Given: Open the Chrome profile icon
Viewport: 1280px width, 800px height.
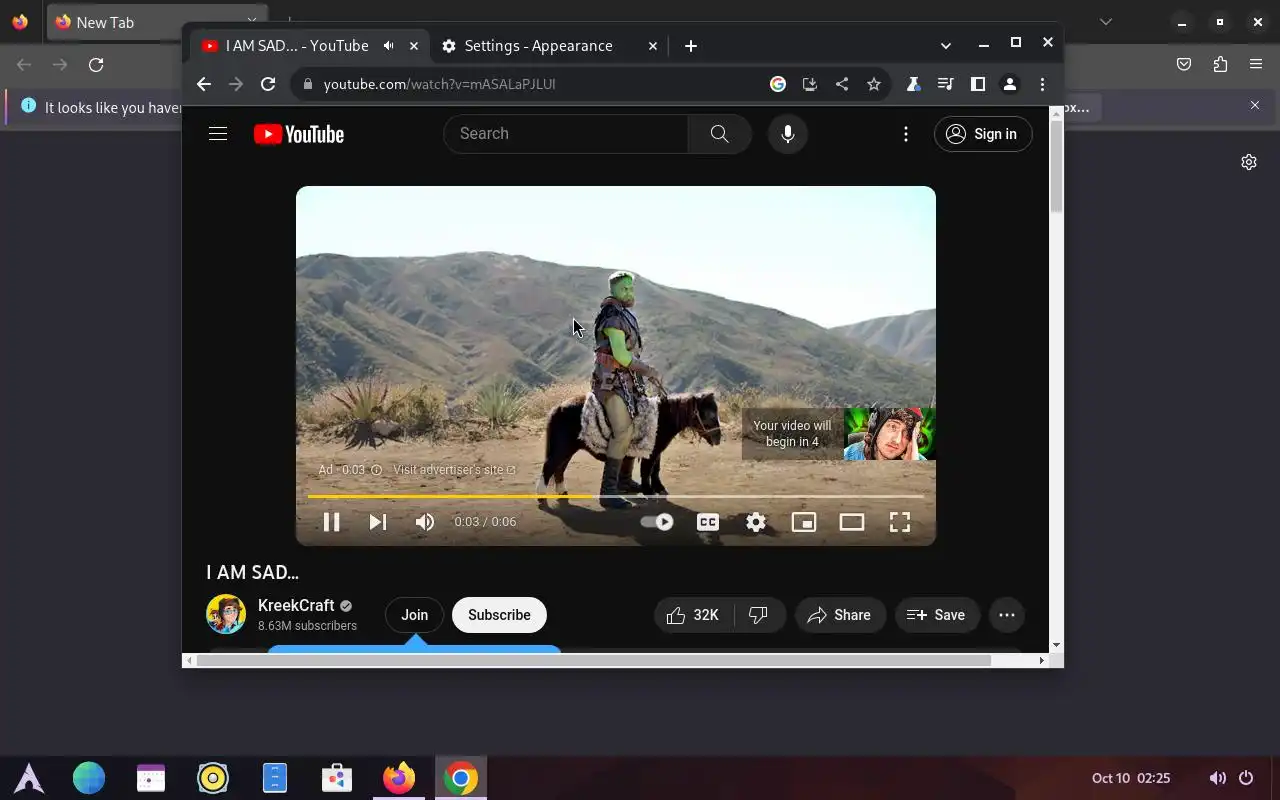Looking at the screenshot, I should 1010,84.
